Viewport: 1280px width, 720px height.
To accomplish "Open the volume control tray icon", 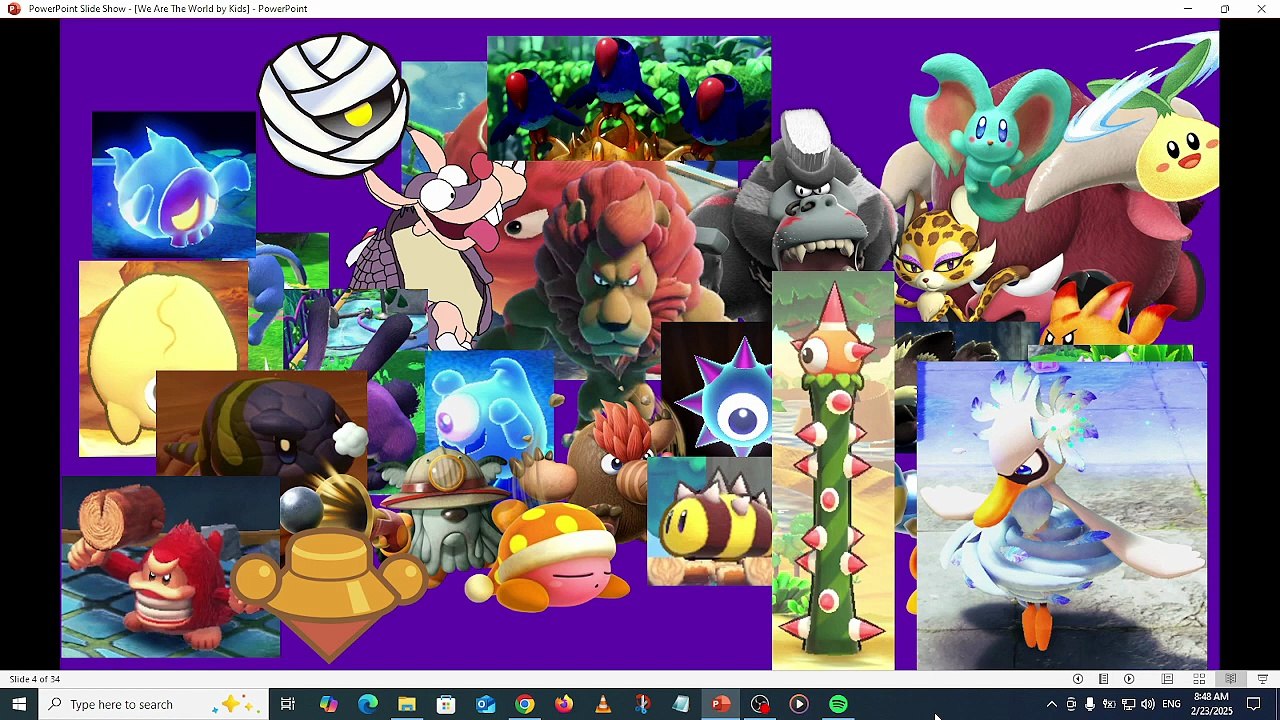I will pyautogui.click(x=1148, y=704).
